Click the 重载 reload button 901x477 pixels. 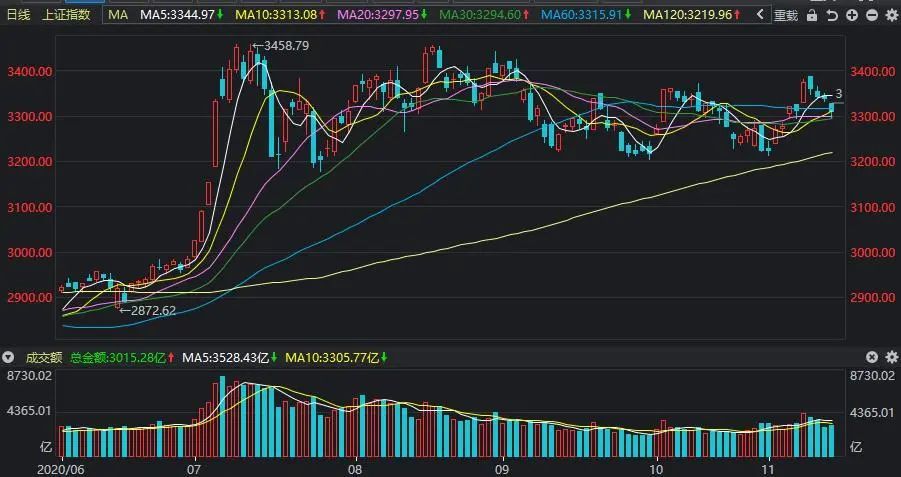point(786,16)
